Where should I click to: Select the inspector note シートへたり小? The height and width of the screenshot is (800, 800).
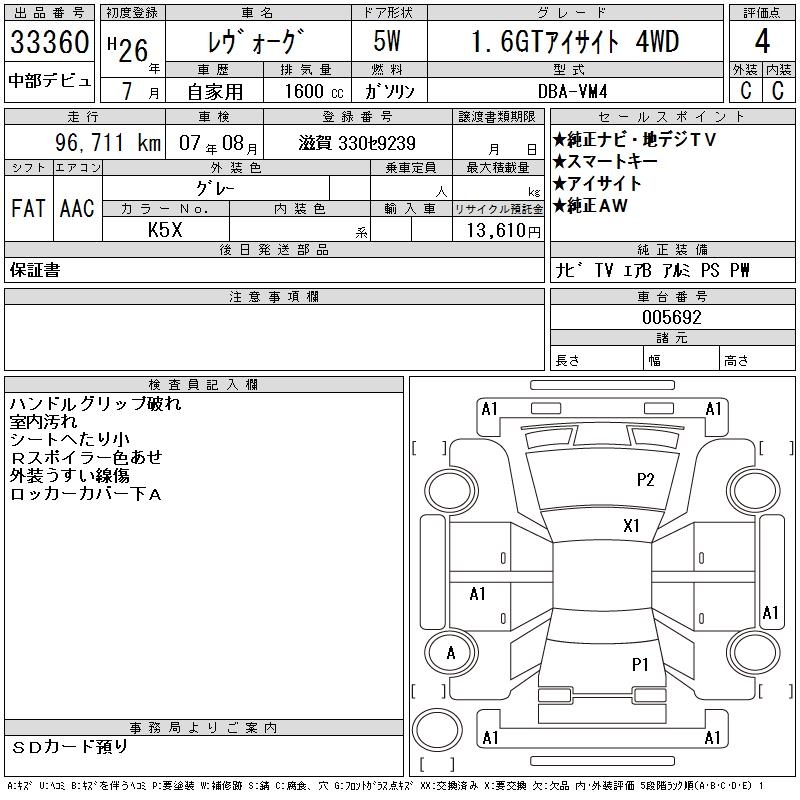click(x=69, y=439)
